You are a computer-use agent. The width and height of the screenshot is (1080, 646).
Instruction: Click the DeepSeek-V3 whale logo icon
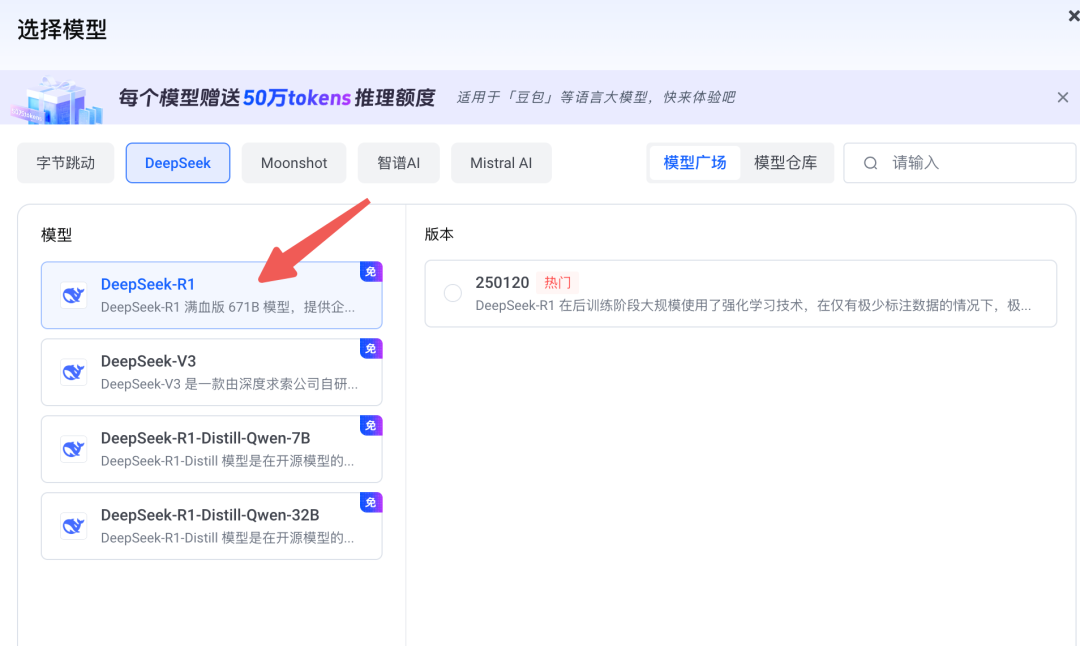coord(73,372)
